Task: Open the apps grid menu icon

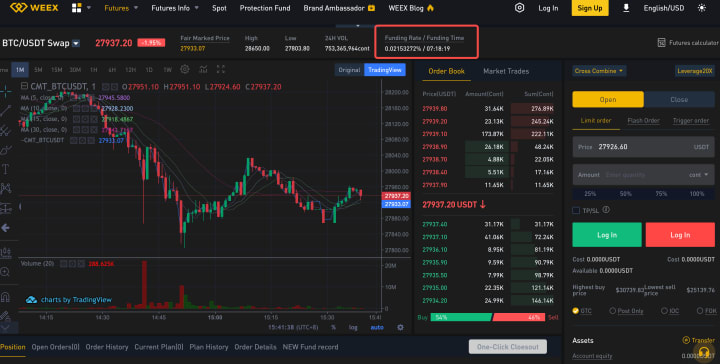Action: point(77,8)
